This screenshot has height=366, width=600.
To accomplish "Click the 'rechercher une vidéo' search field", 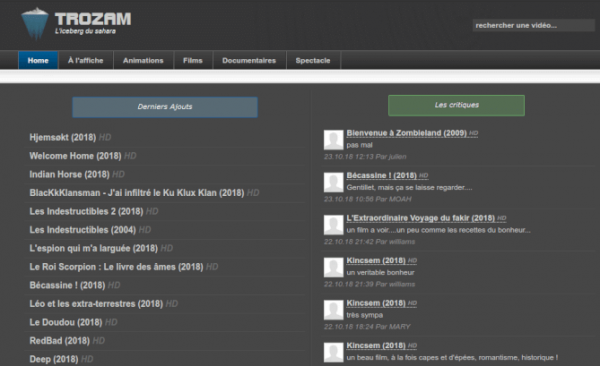I will 533,25.
